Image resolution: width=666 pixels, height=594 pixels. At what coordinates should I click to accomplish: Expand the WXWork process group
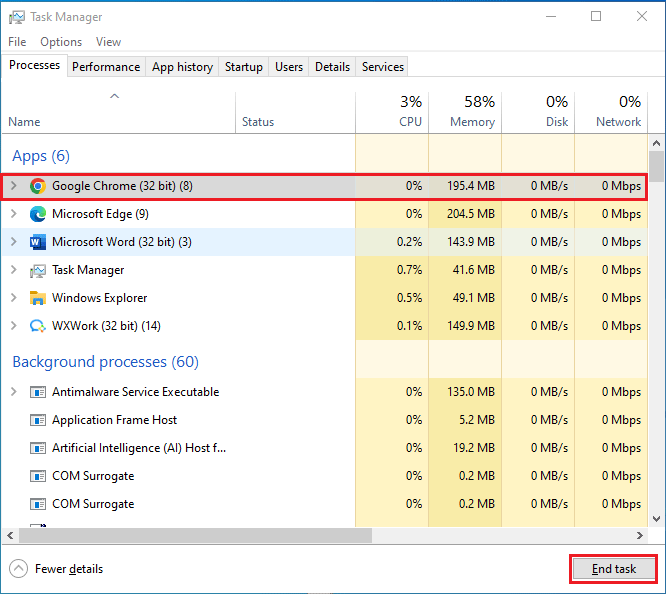pos(14,326)
